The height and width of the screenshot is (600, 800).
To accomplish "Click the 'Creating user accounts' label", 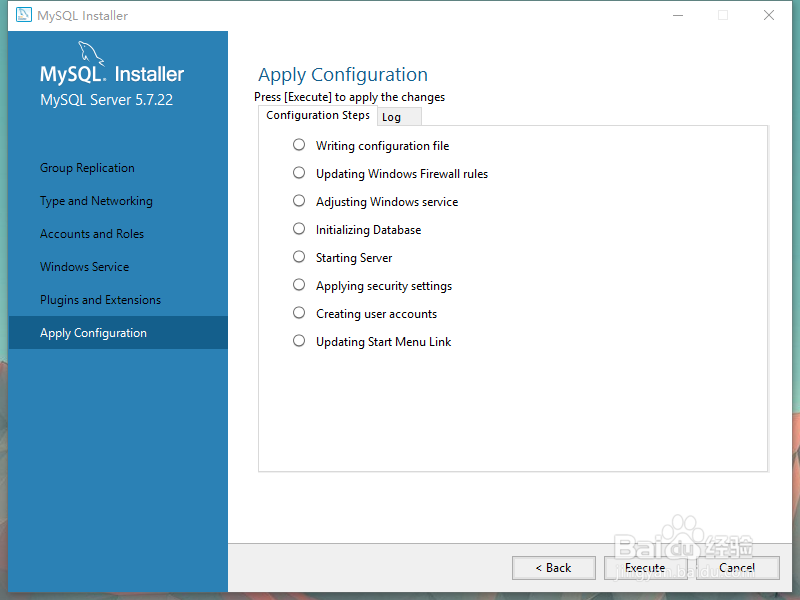I will pos(377,314).
